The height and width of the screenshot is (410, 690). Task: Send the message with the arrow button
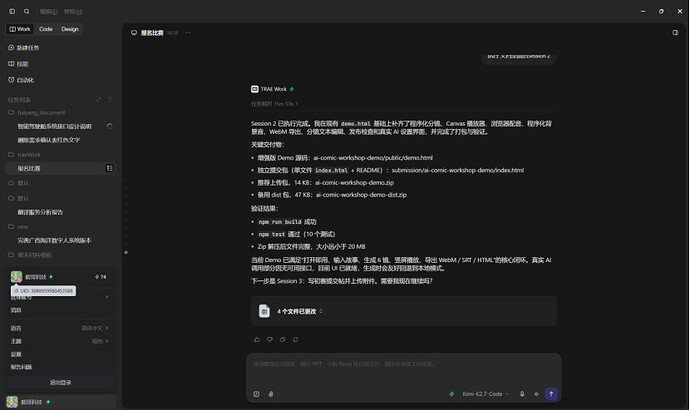pos(551,394)
